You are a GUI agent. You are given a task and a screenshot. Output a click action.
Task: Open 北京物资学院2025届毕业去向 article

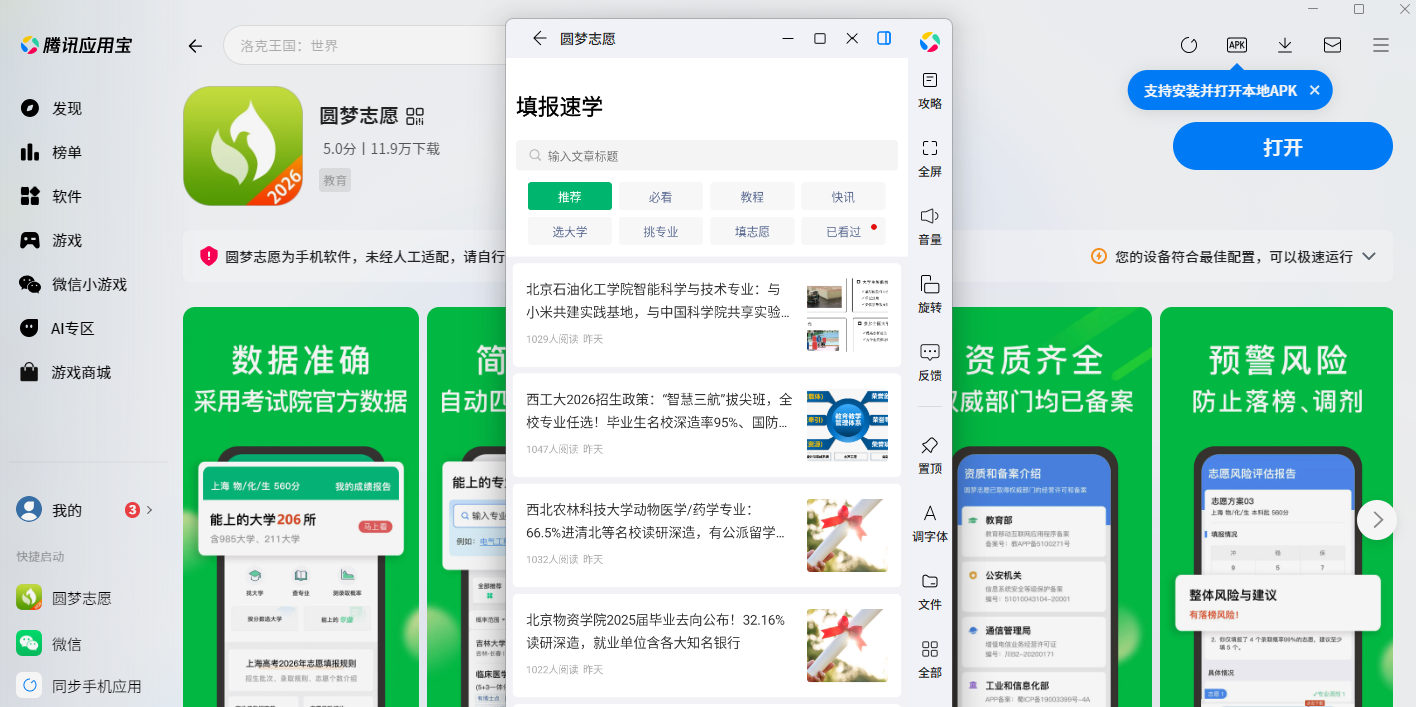tap(707, 645)
